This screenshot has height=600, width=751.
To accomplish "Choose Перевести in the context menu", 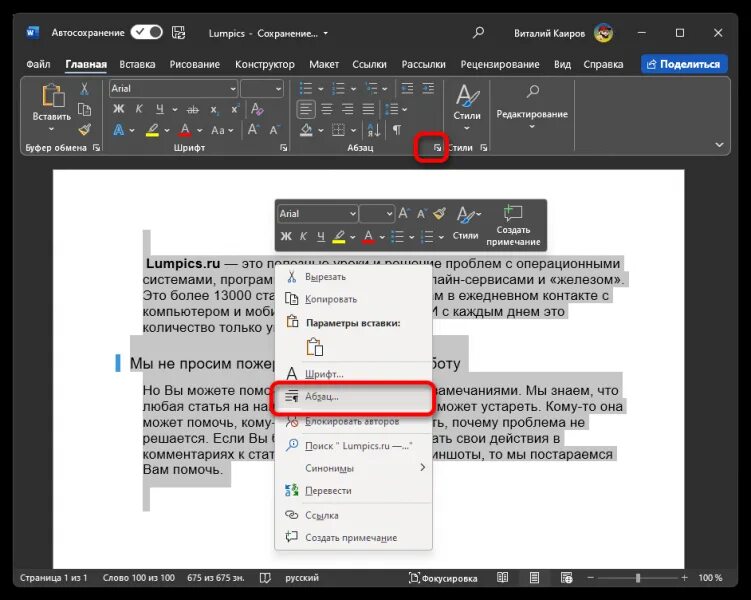I will point(353,491).
